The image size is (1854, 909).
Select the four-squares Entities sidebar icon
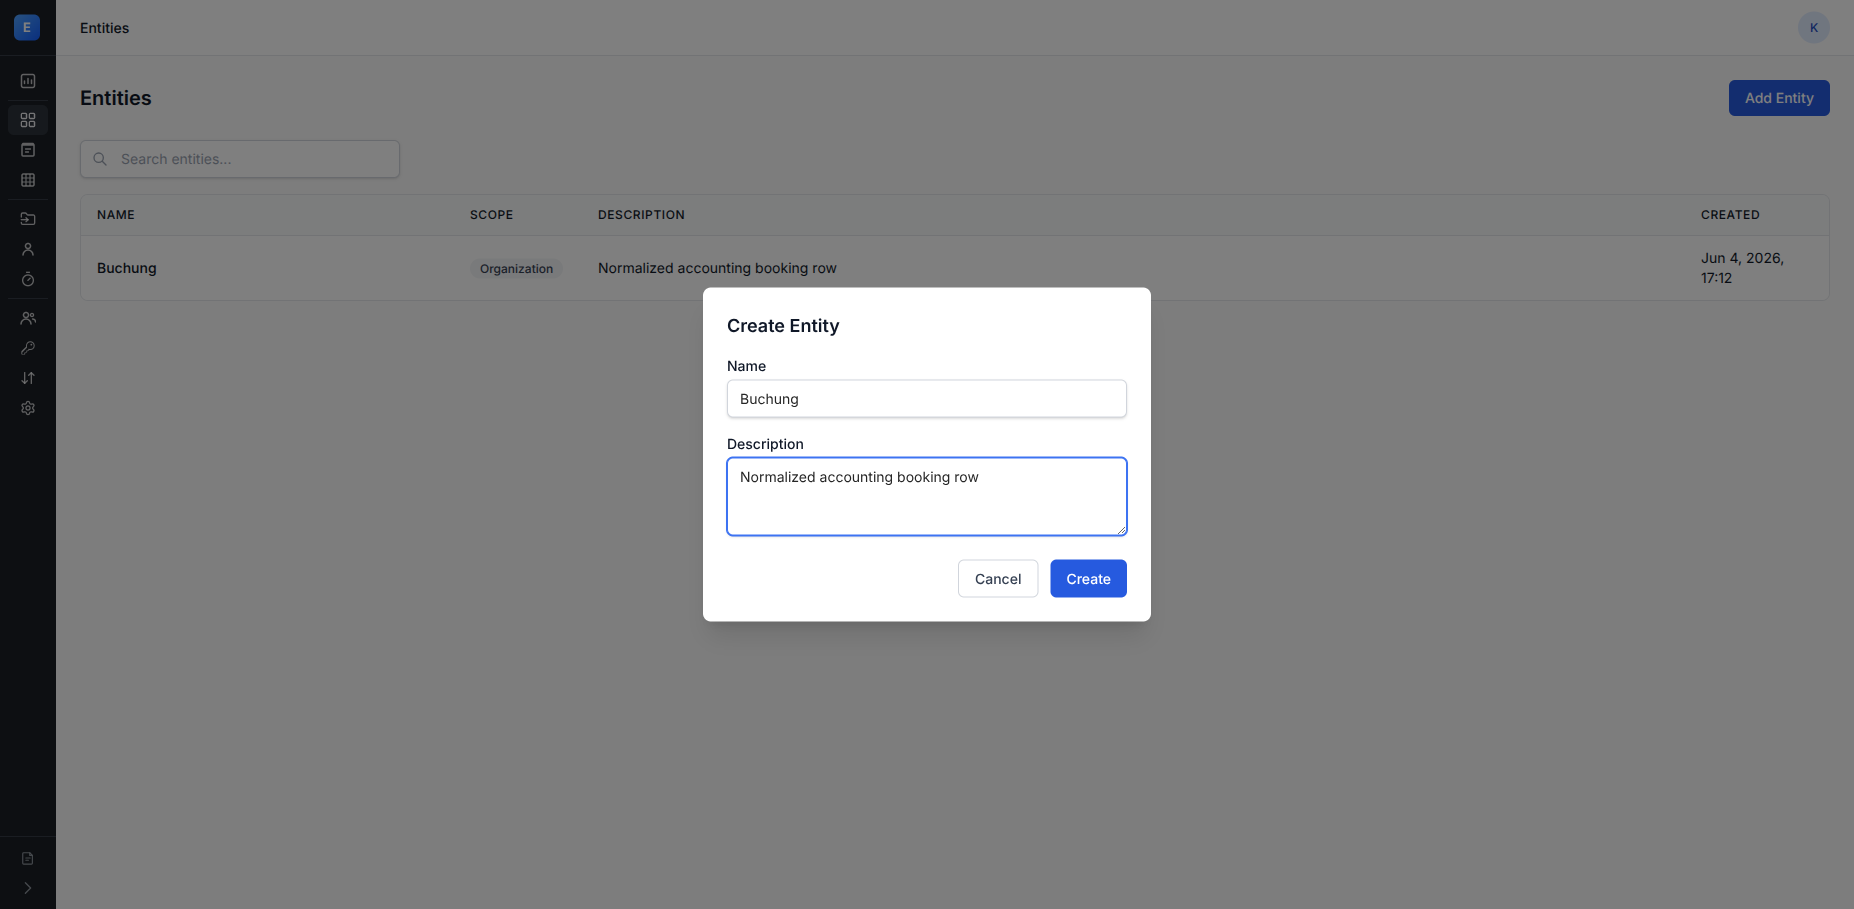(28, 120)
